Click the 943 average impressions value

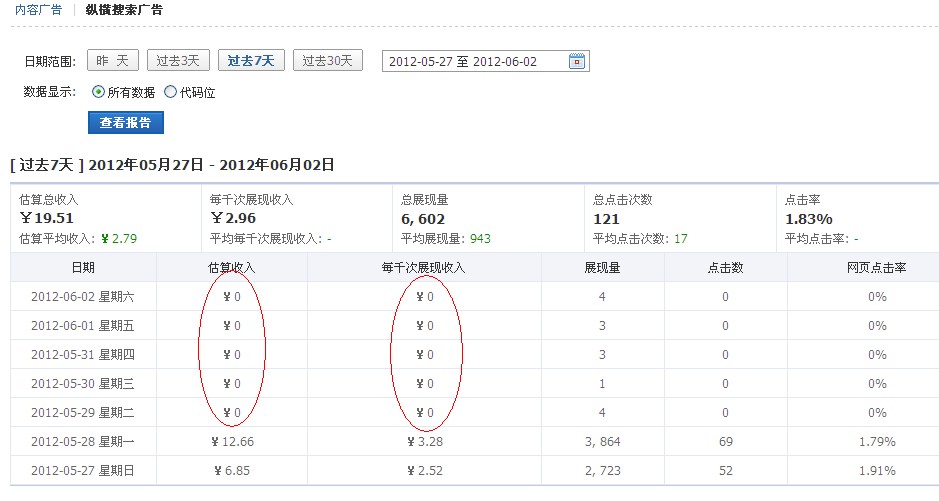[x=480, y=238]
